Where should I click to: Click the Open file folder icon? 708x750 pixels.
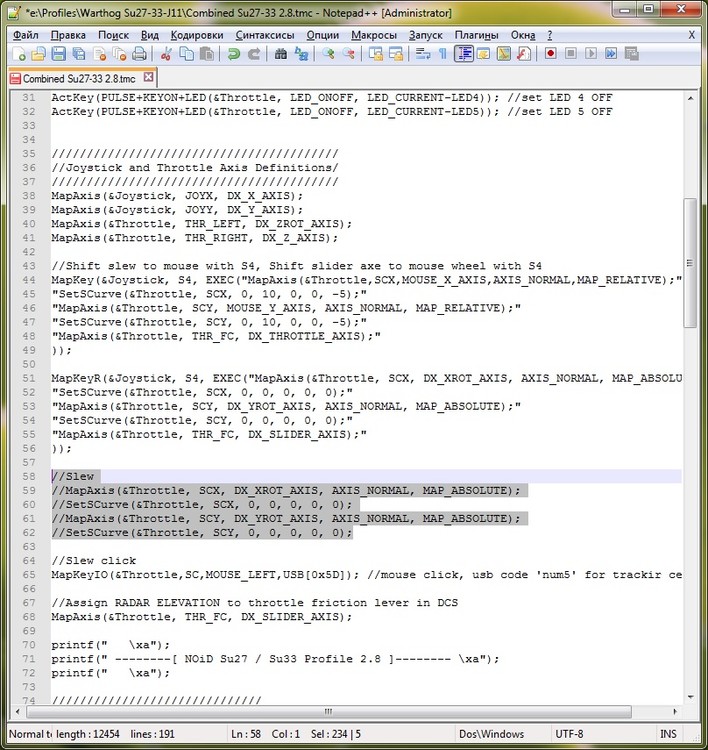tap(39, 54)
